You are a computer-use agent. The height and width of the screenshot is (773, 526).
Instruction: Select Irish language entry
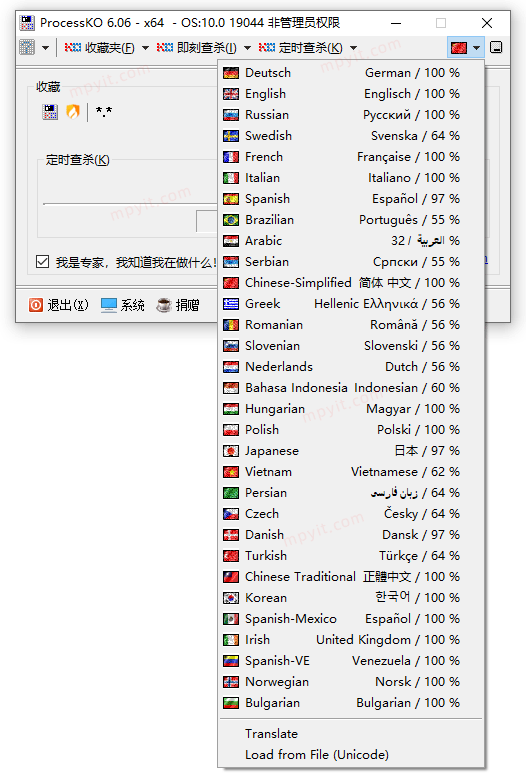[x=351, y=640]
